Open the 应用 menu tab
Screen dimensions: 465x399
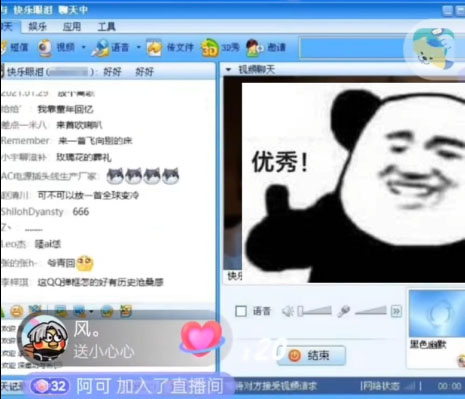click(x=72, y=27)
